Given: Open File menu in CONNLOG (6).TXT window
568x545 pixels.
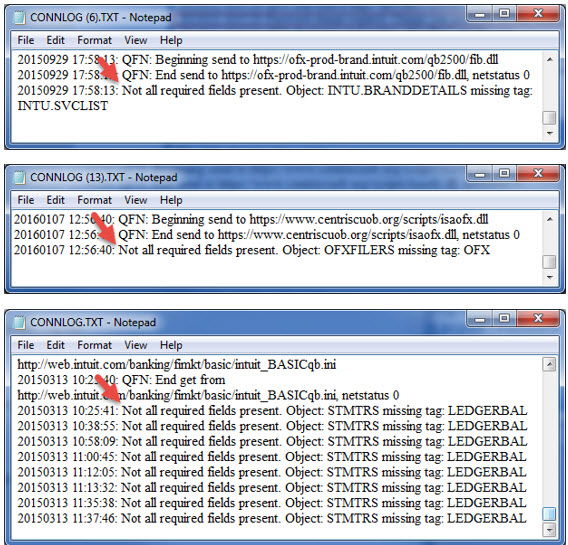Looking at the screenshot, I should (x=26, y=40).
